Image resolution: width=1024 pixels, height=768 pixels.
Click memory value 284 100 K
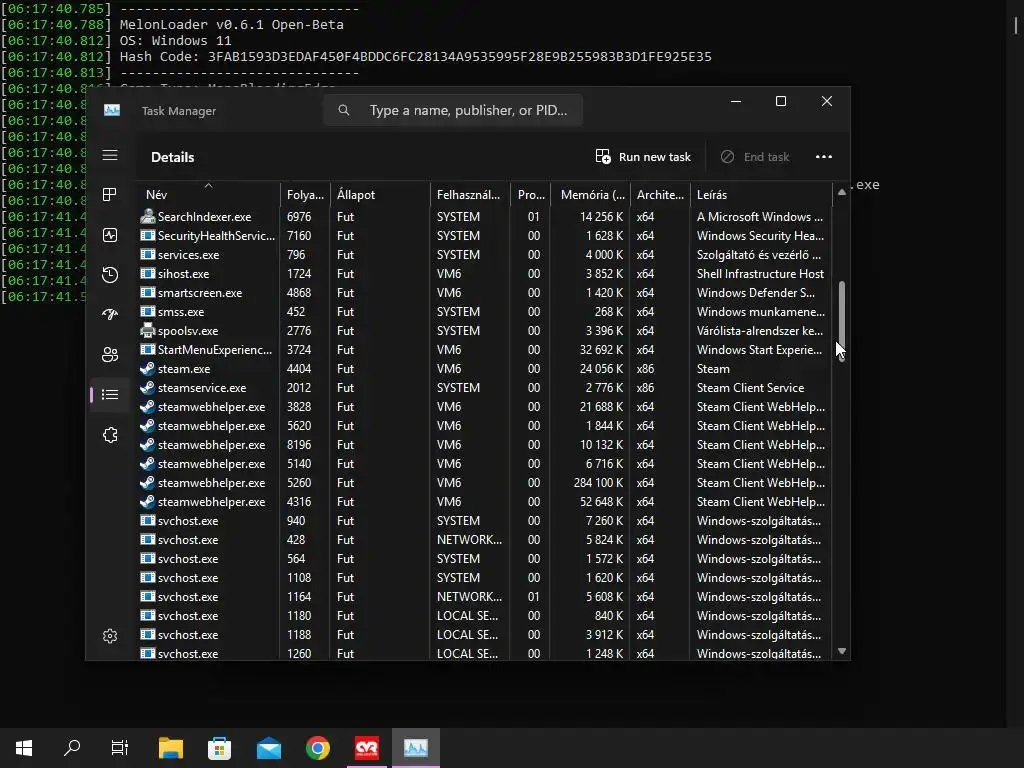point(598,483)
